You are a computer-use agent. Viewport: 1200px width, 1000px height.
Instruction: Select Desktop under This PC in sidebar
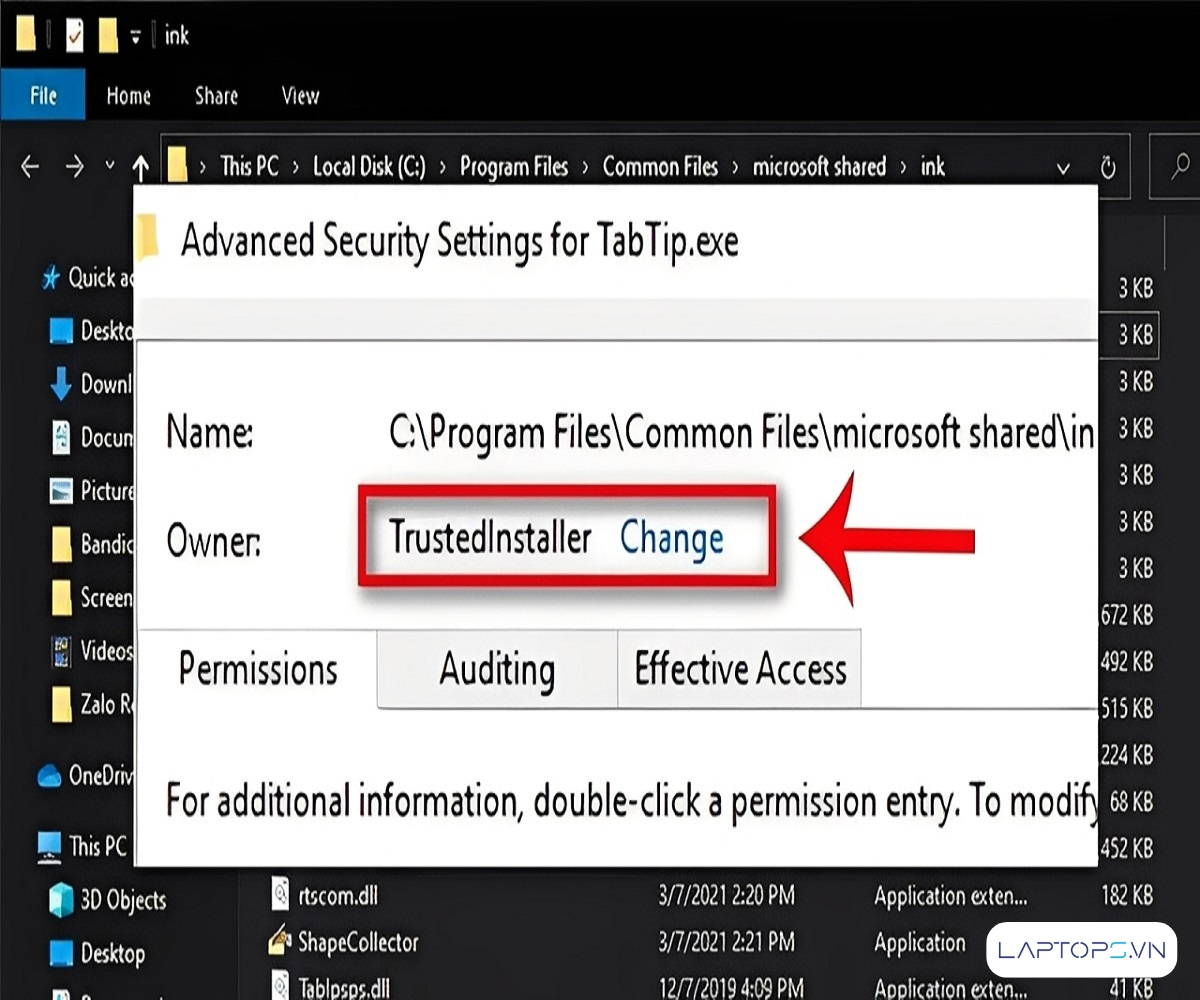(111, 953)
